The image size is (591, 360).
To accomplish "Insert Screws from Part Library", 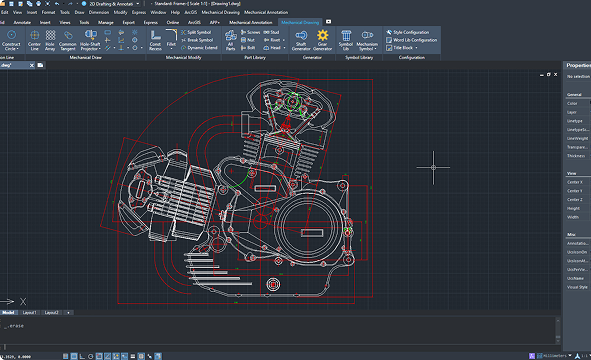I will pyautogui.click(x=250, y=32).
